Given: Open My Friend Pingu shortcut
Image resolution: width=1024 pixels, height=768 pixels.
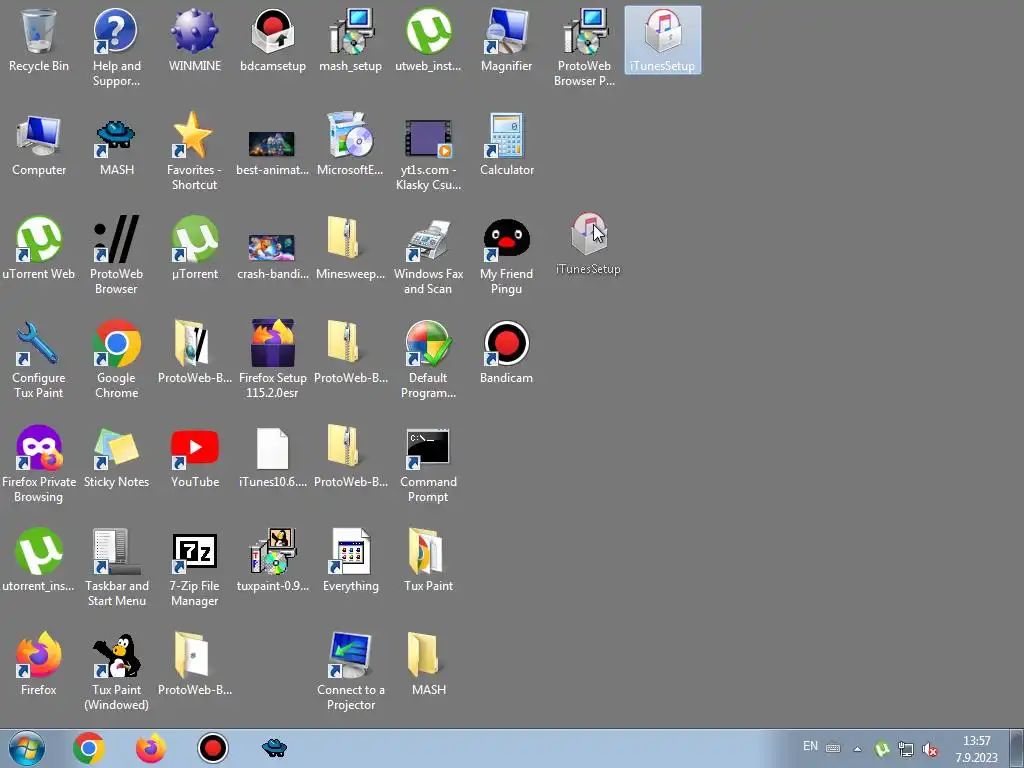Looking at the screenshot, I should click(x=506, y=256).
